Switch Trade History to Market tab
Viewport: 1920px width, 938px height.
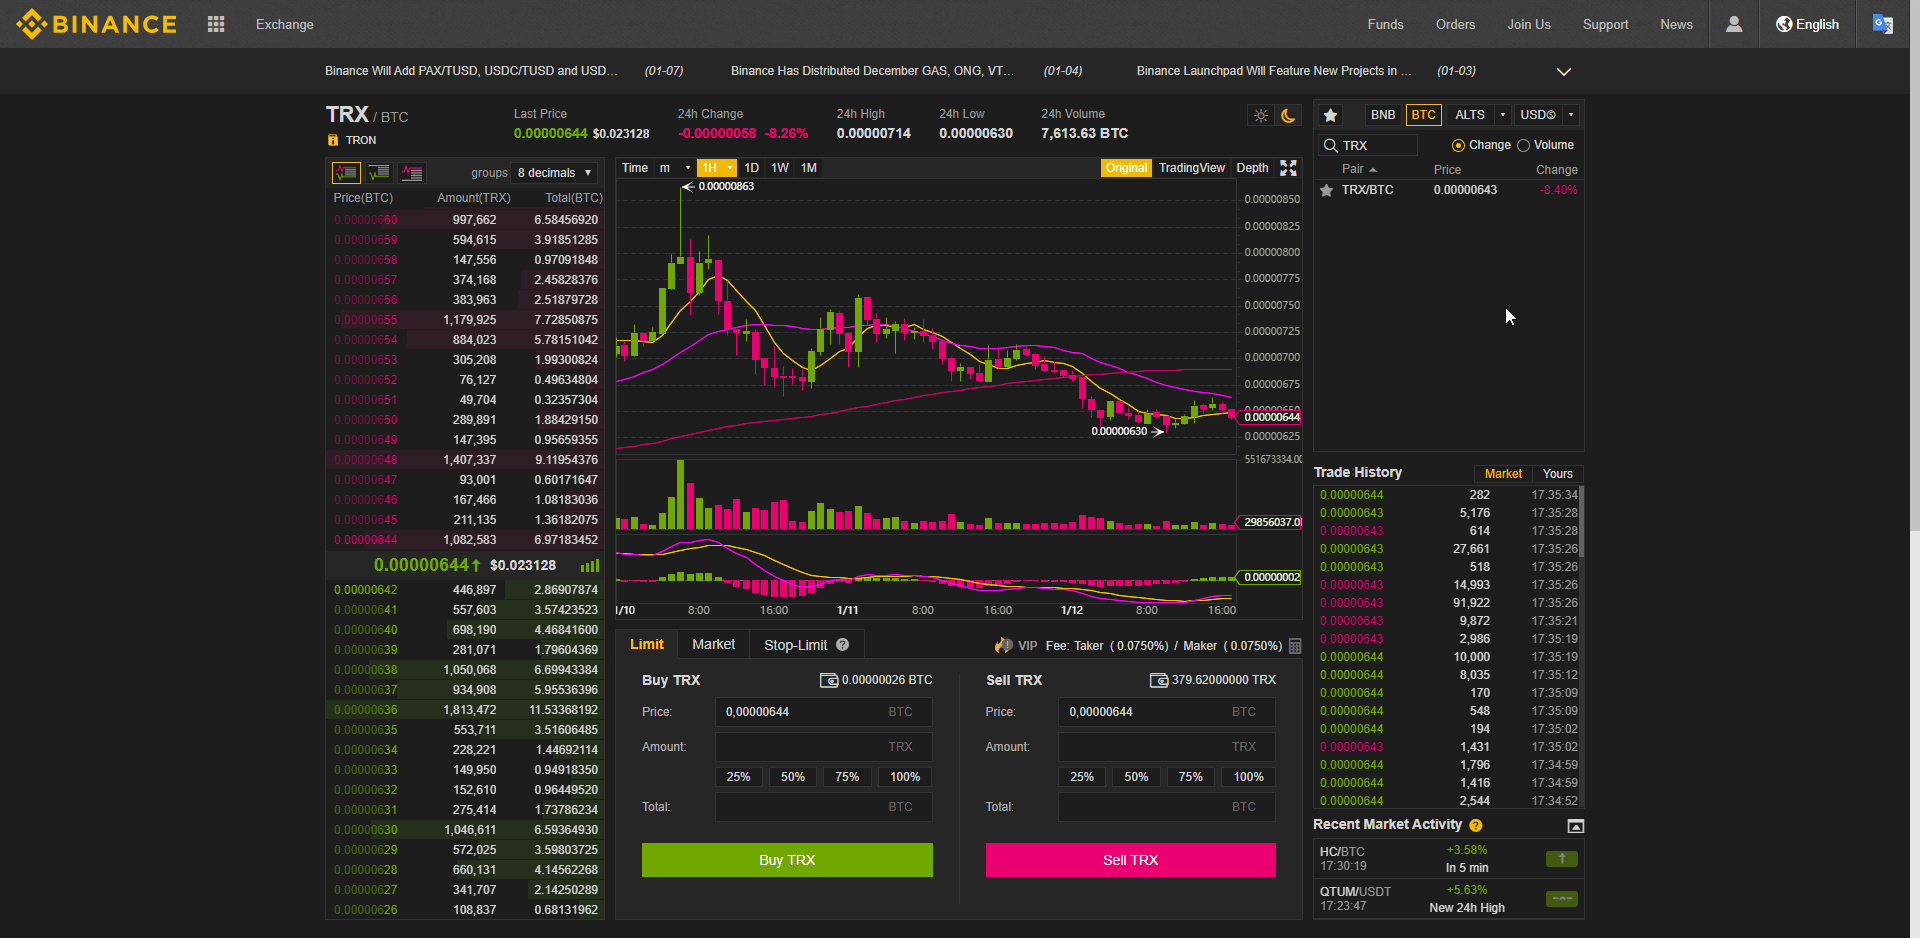(x=1503, y=474)
